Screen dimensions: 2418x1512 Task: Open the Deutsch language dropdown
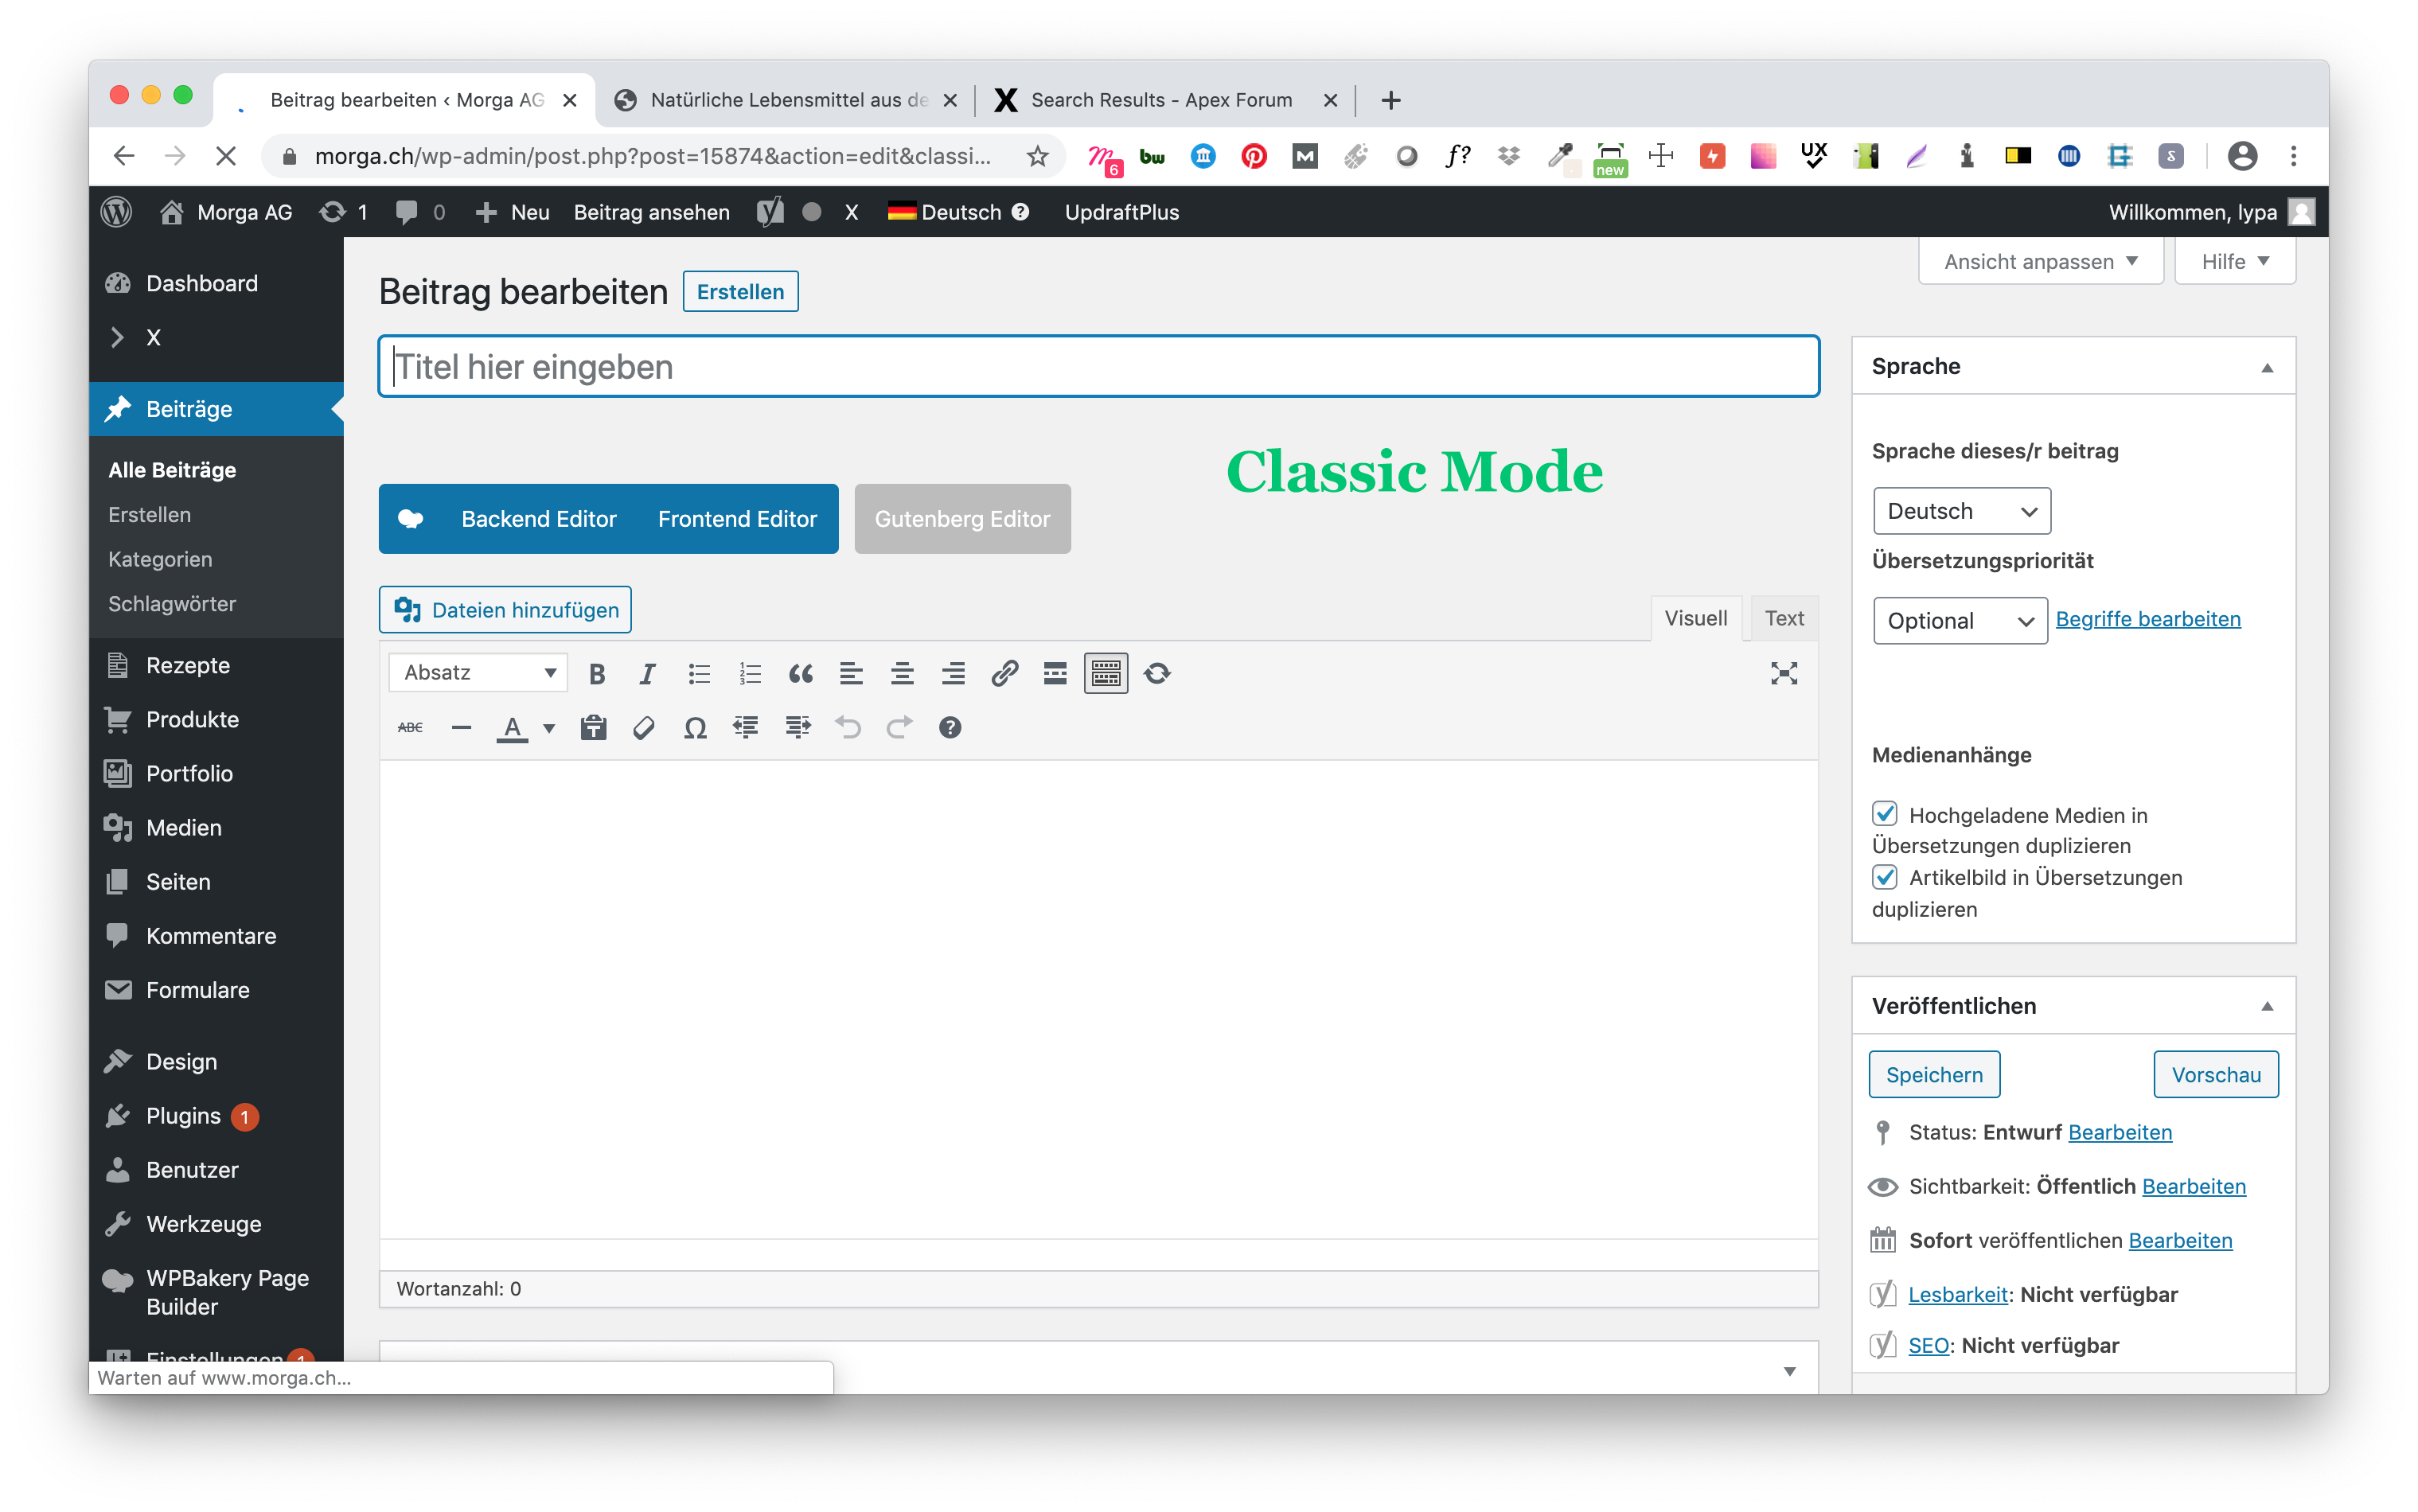point(1961,511)
